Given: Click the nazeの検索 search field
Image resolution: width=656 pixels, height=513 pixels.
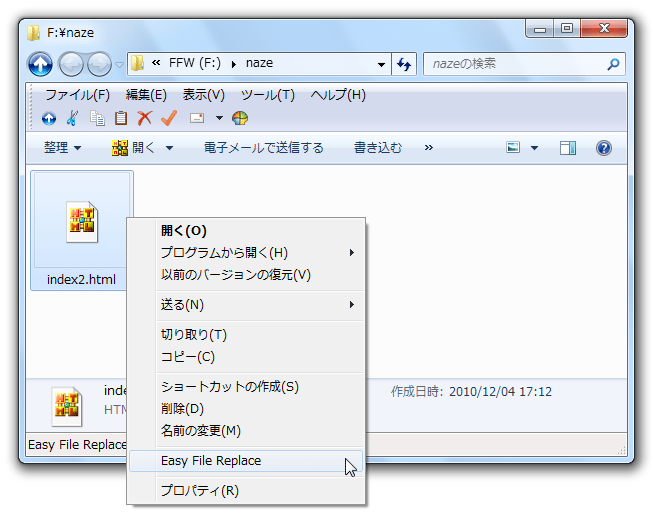Looking at the screenshot, I should pyautogui.click(x=524, y=64).
